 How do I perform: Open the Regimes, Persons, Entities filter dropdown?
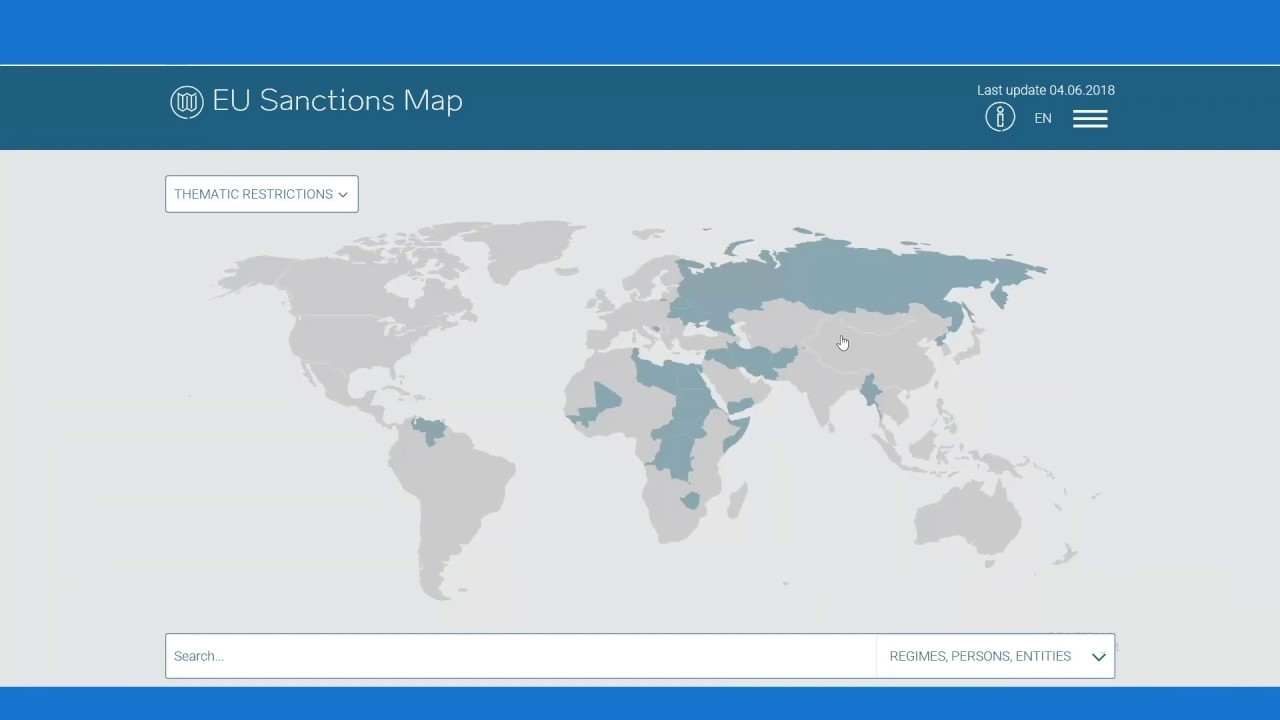tap(996, 656)
